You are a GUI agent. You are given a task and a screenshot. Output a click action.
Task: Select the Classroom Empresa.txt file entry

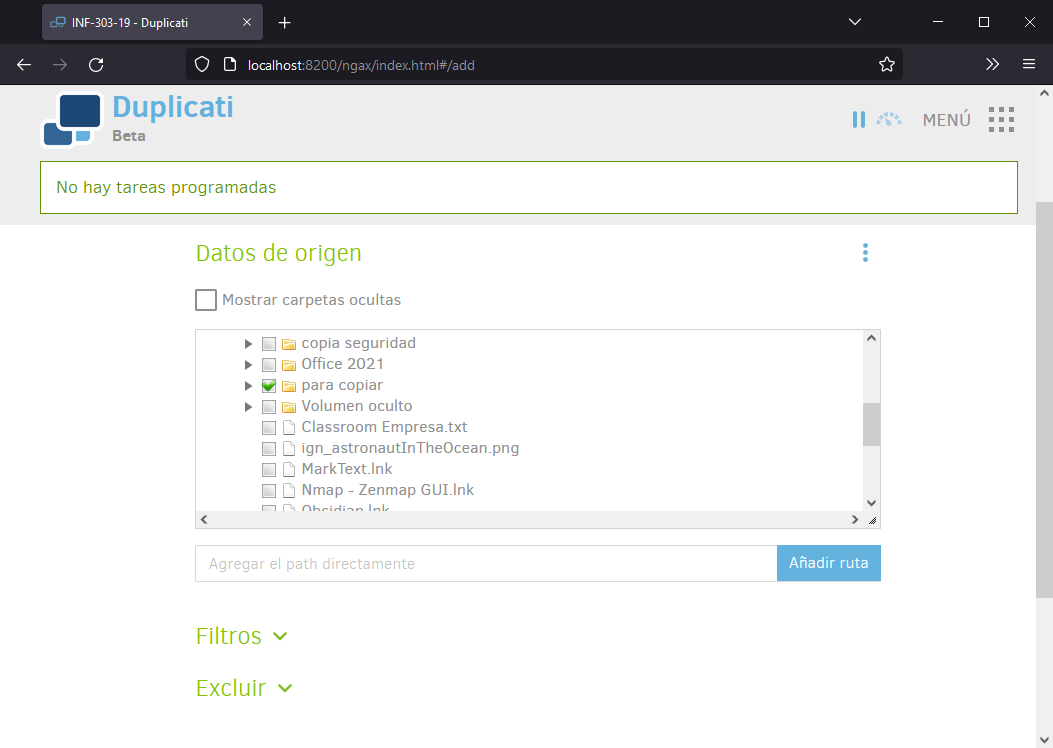pos(384,427)
